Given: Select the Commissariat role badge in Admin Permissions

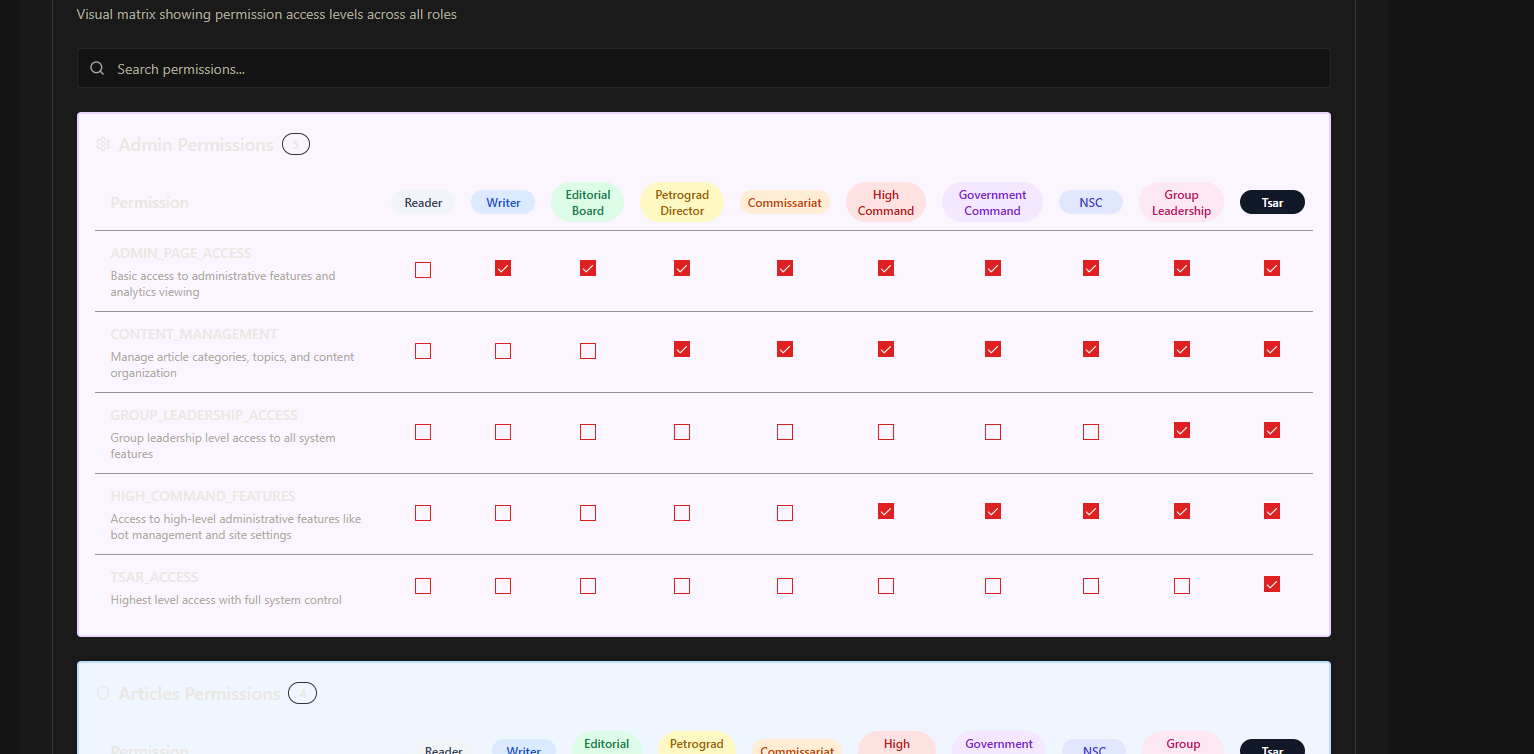Looking at the screenshot, I should [x=785, y=202].
